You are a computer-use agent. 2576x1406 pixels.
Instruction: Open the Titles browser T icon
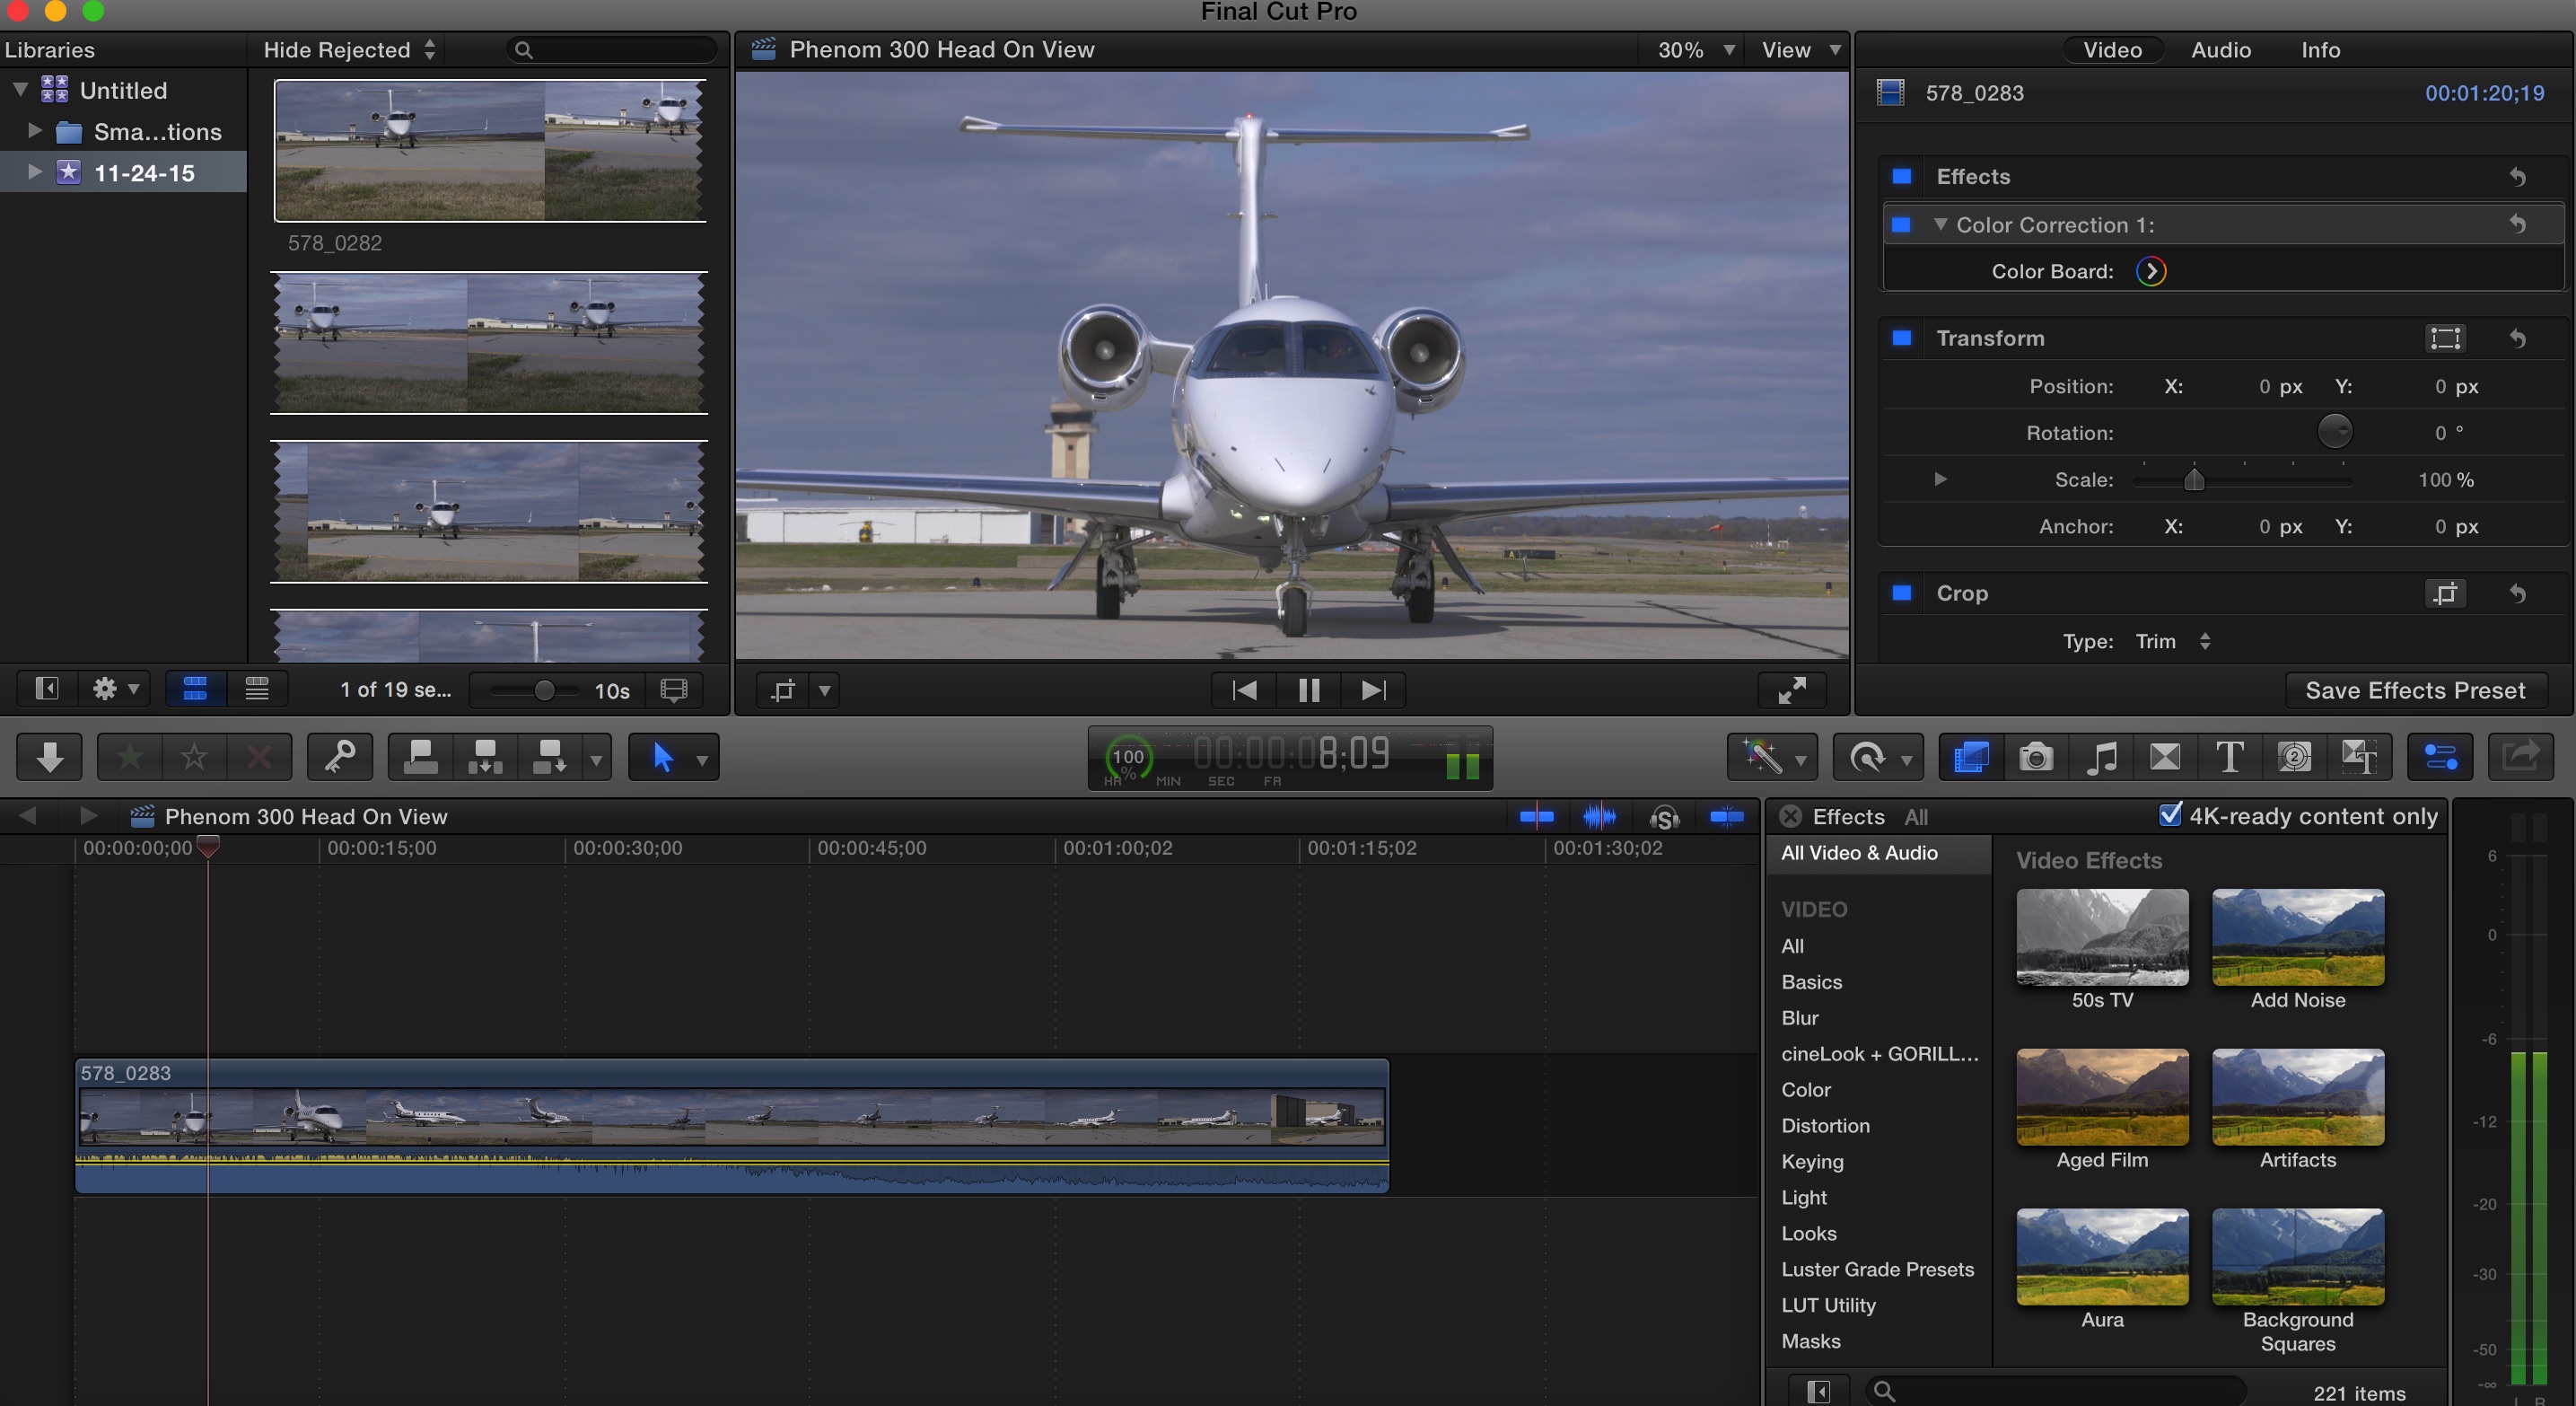[x=2229, y=757]
